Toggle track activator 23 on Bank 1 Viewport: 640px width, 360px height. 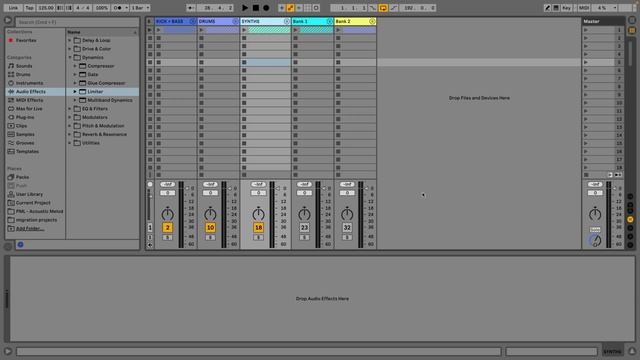[x=304, y=227]
